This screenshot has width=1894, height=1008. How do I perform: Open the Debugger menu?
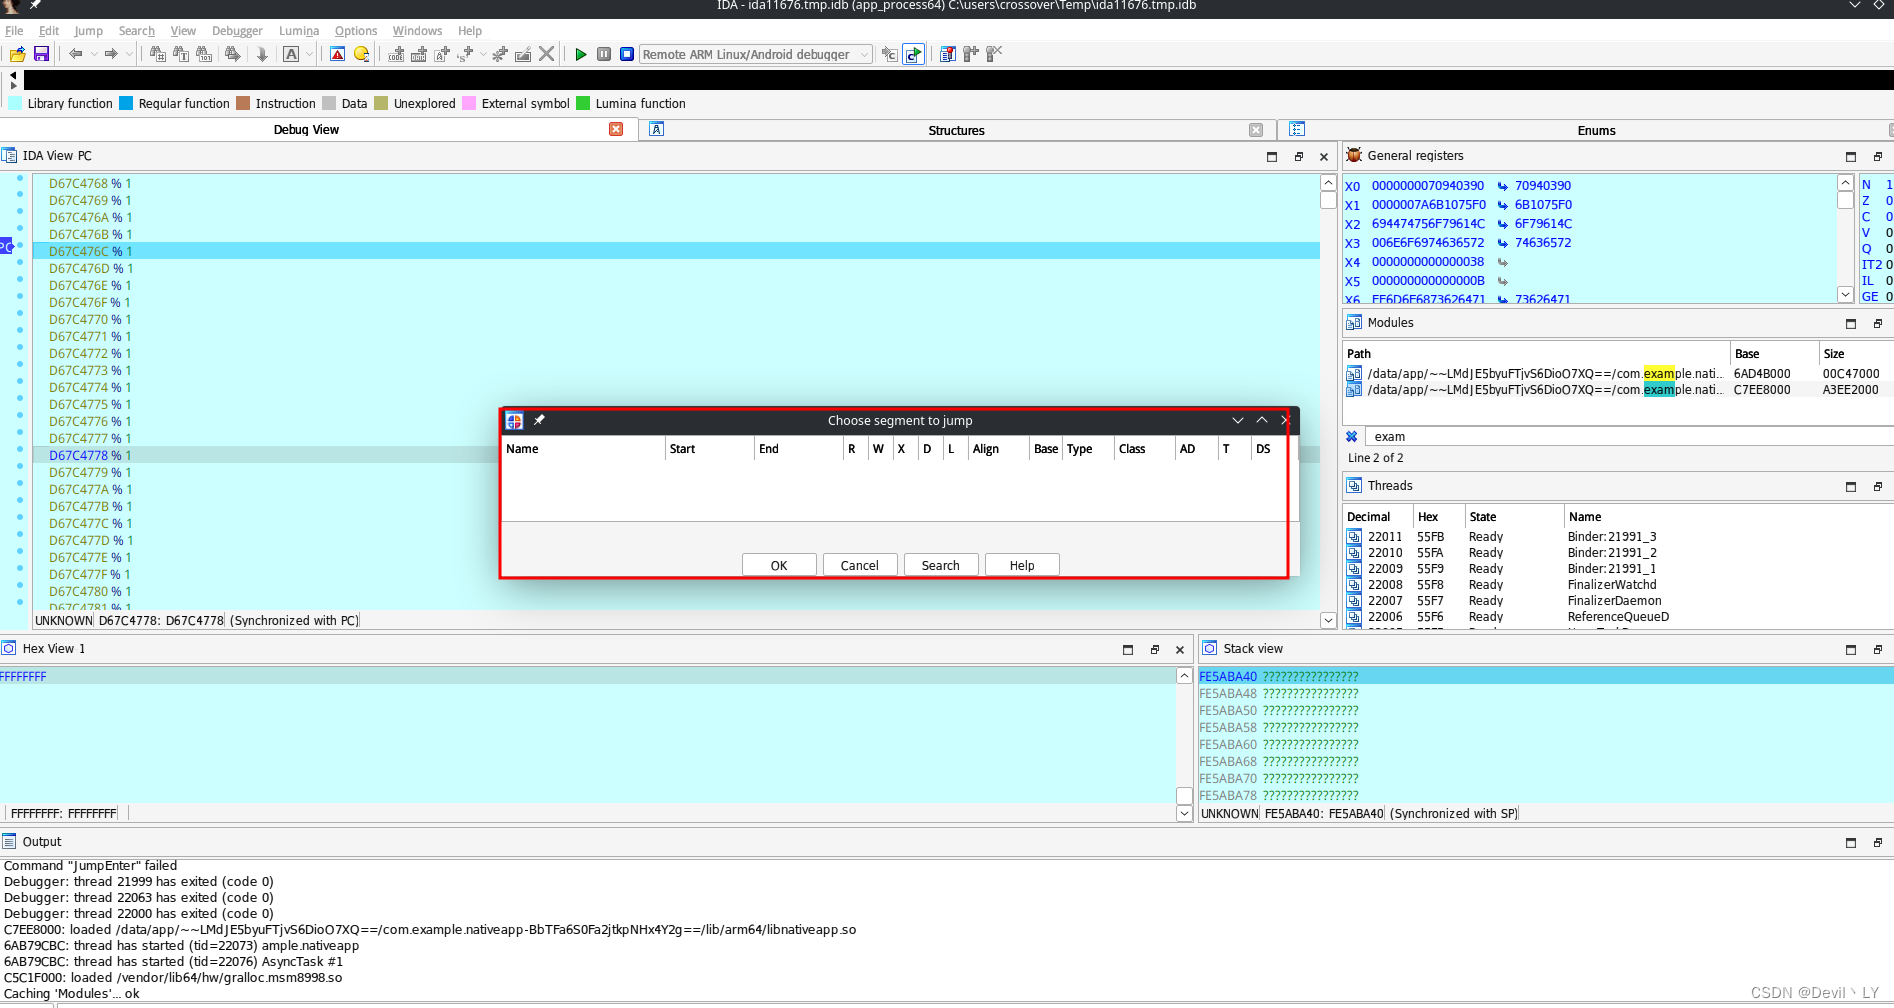(x=237, y=31)
